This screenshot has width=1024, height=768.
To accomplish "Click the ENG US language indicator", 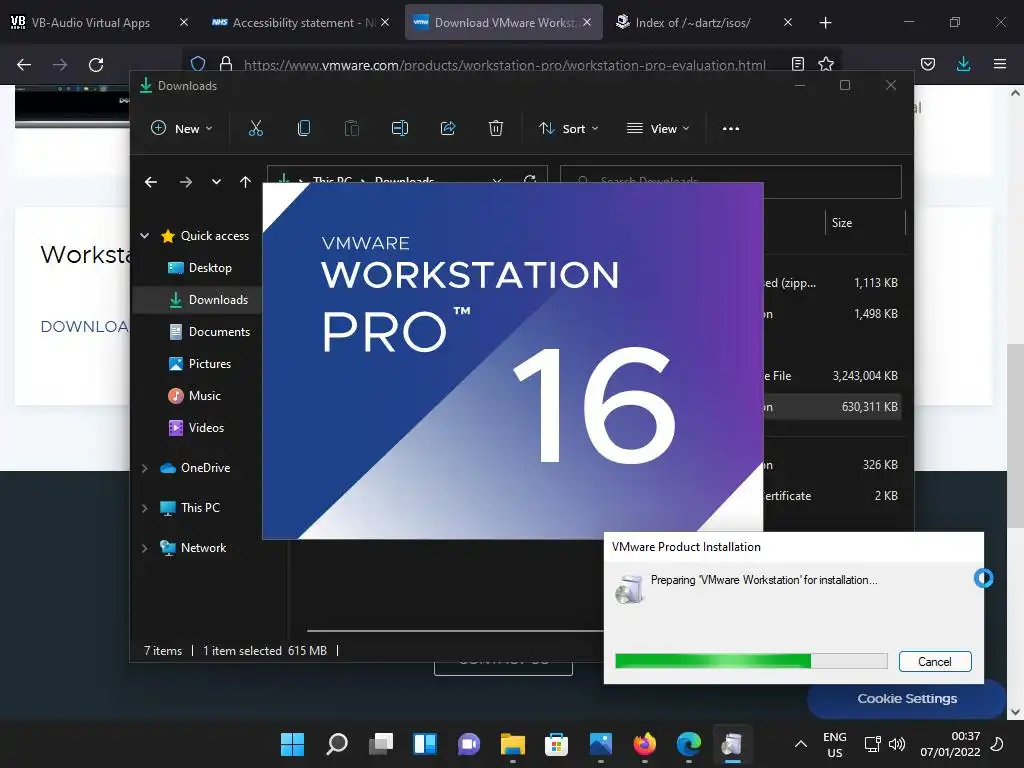I will pyautogui.click(x=835, y=744).
